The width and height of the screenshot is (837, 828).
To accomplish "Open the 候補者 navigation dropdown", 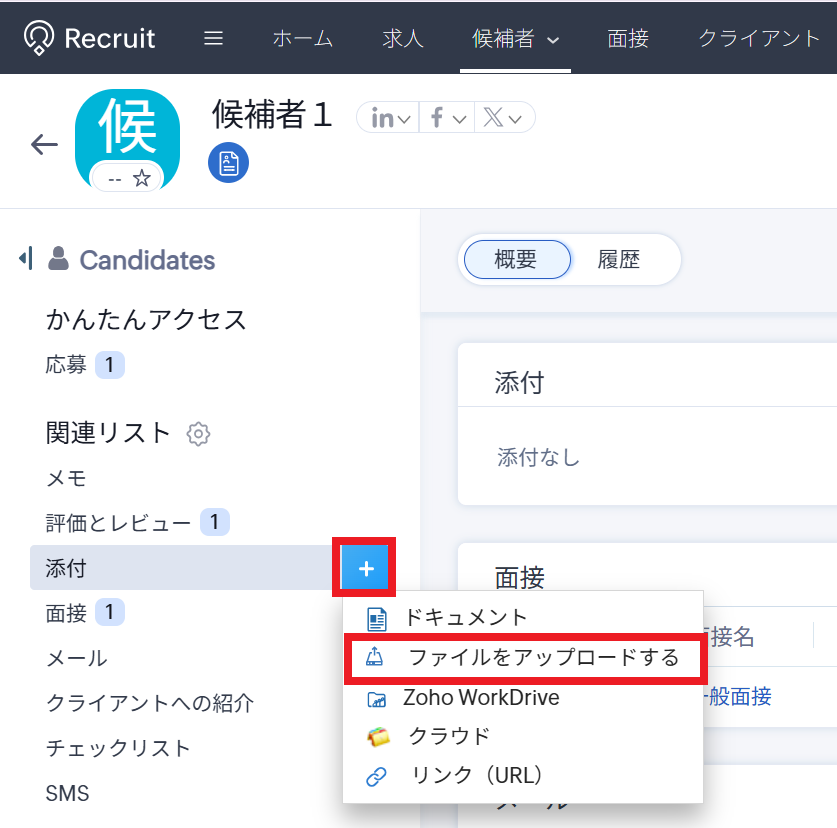I will (515, 39).
